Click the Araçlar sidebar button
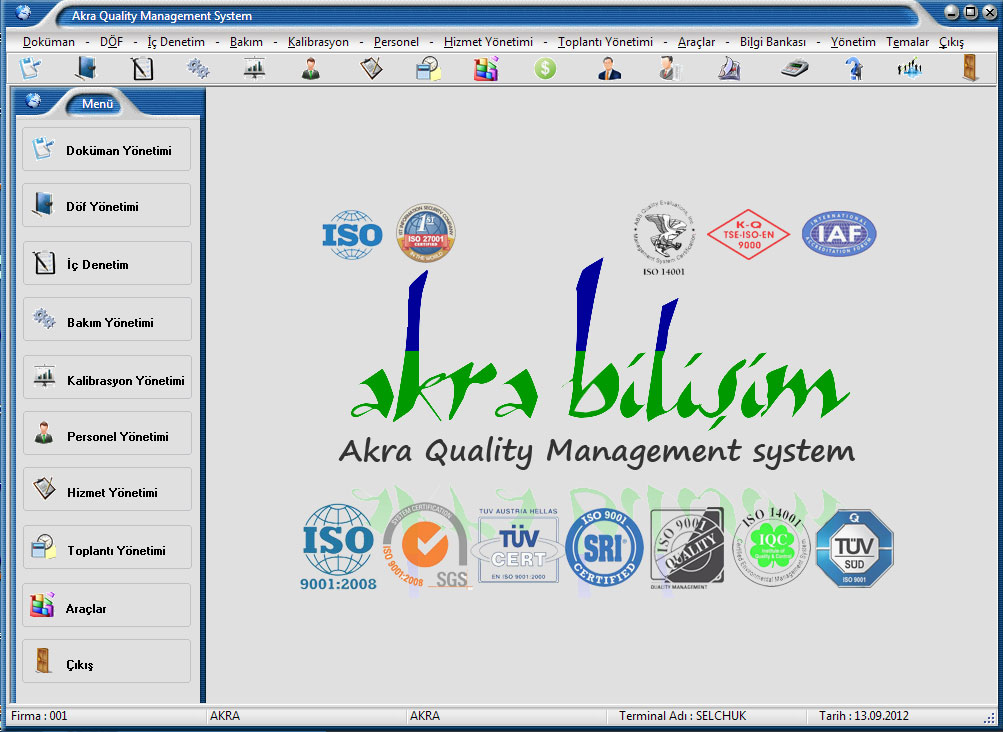This screenshot has width=1003, height=732. point(106,605)
